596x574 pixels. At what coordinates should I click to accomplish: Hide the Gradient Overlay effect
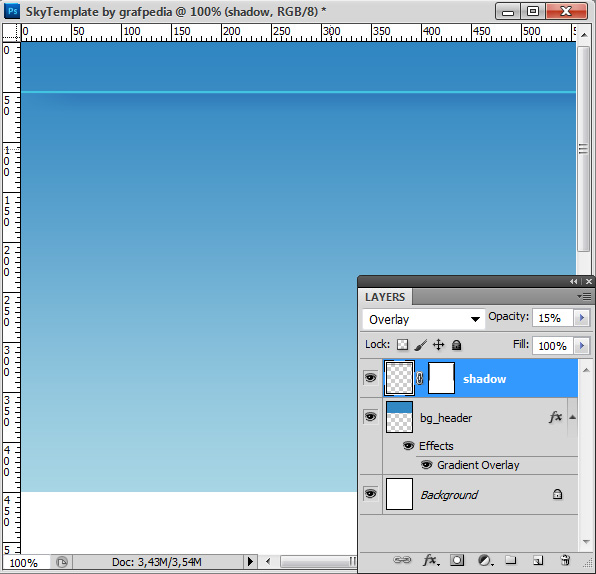(x=426, y=465)
